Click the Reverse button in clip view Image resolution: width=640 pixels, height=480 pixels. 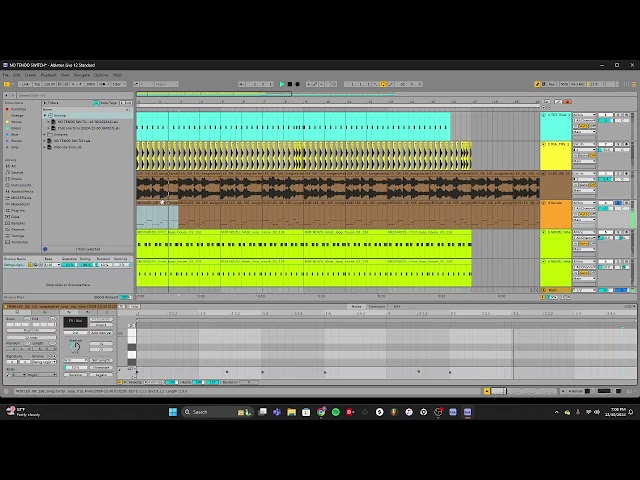tap(75, 375)
